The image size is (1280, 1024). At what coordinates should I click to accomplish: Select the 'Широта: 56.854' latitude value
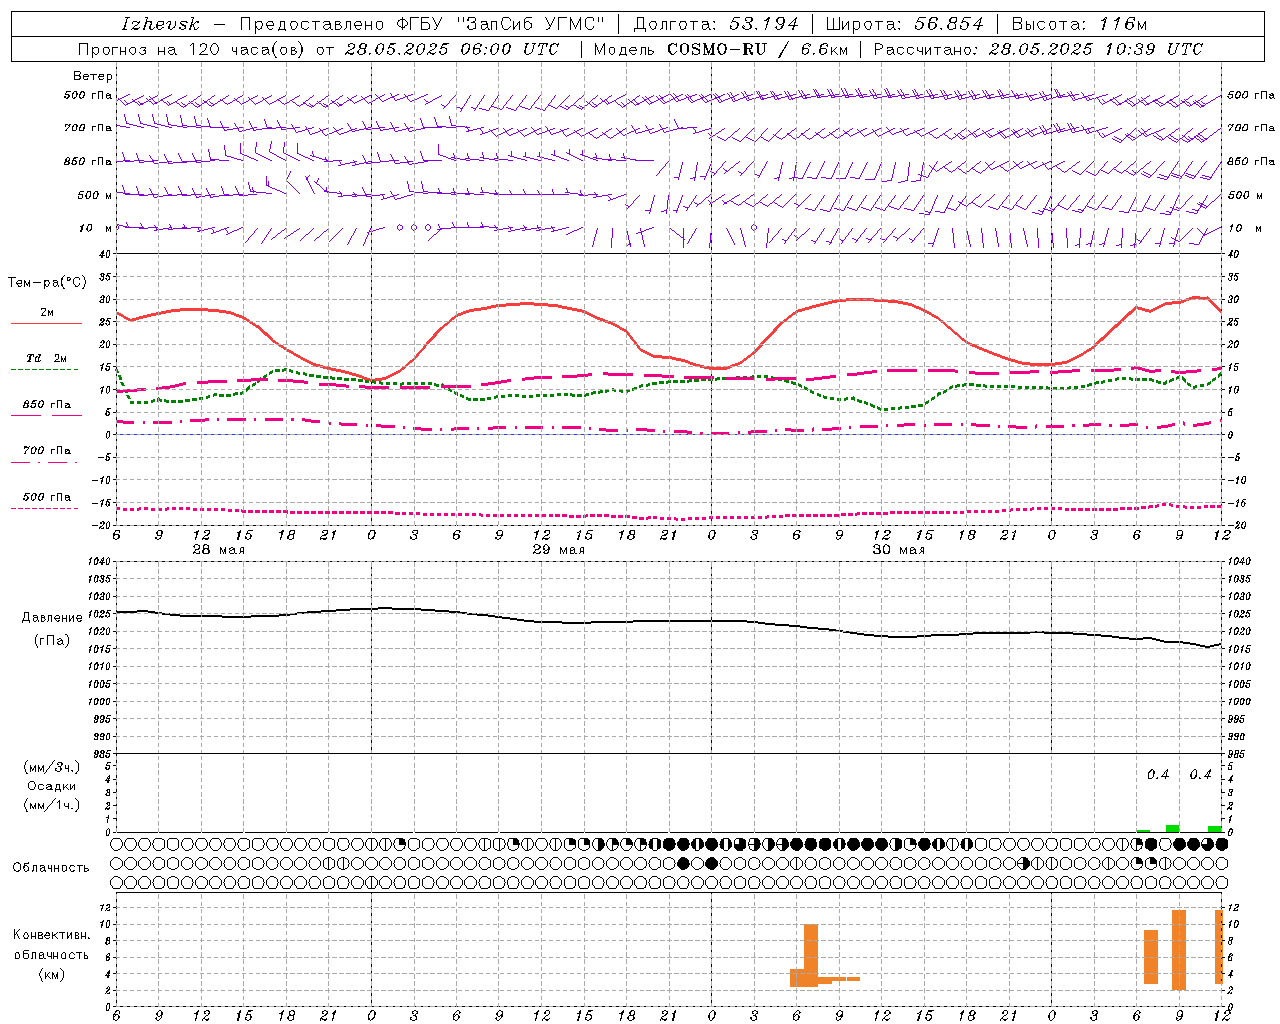pyautogui.click(x=904, y=24)
